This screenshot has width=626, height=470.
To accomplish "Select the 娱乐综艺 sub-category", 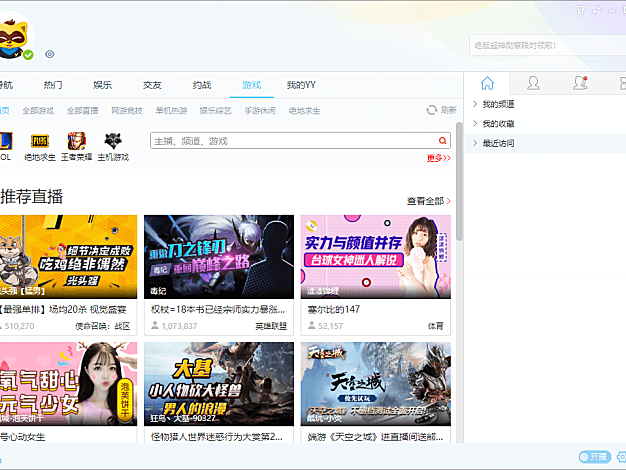I will [216, 111].
